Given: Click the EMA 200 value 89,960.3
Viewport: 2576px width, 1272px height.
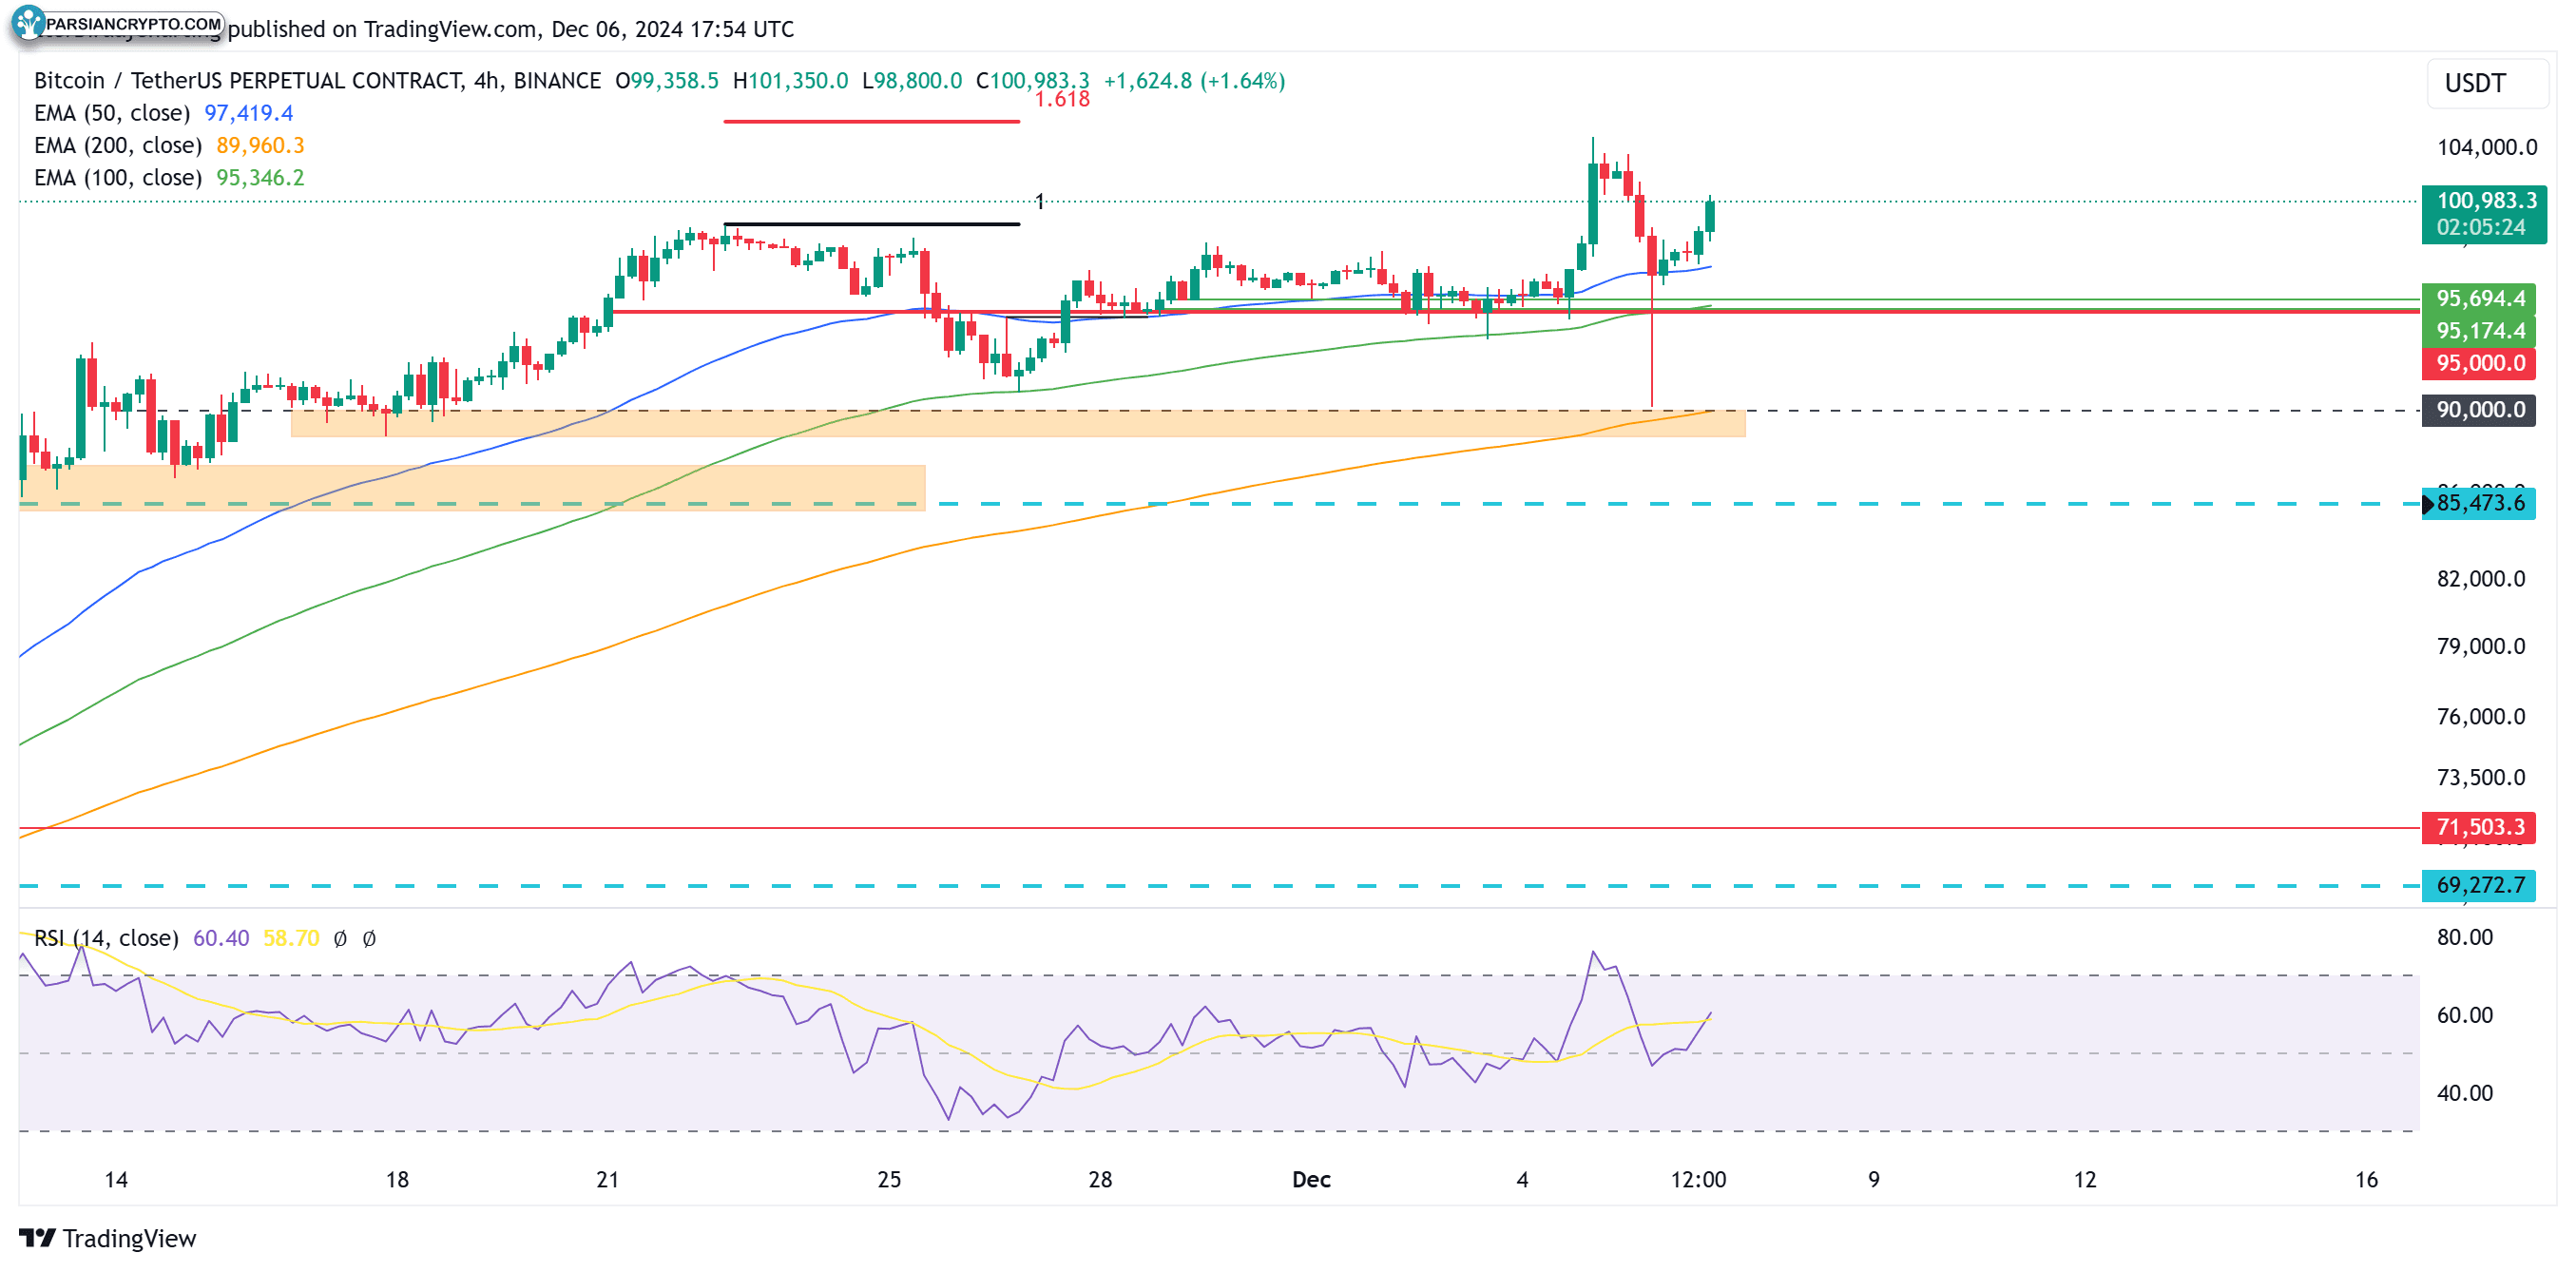Looking at the screenshot, I should tap(260, 145).
